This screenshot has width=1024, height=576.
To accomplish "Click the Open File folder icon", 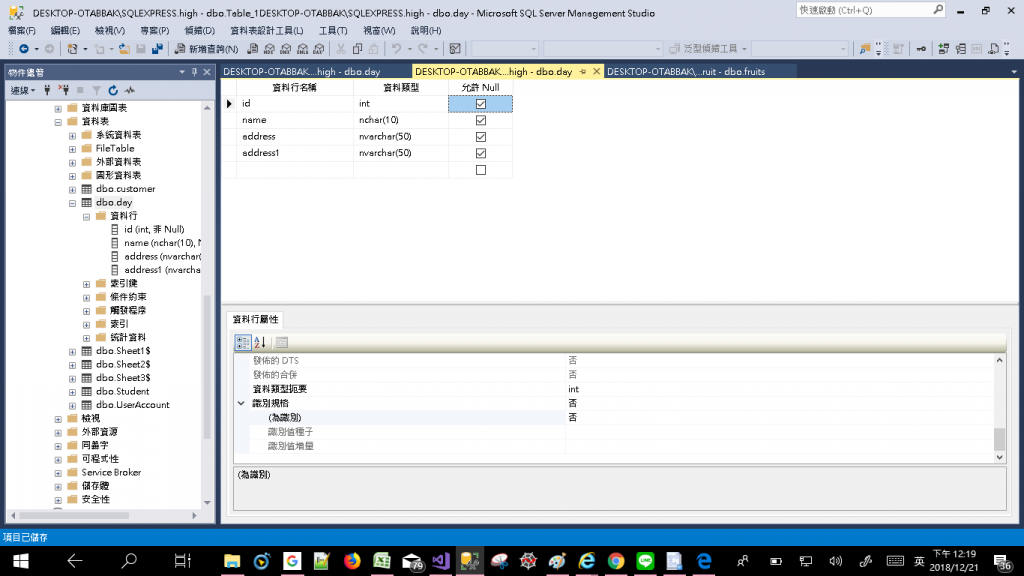I will [124, 49].
